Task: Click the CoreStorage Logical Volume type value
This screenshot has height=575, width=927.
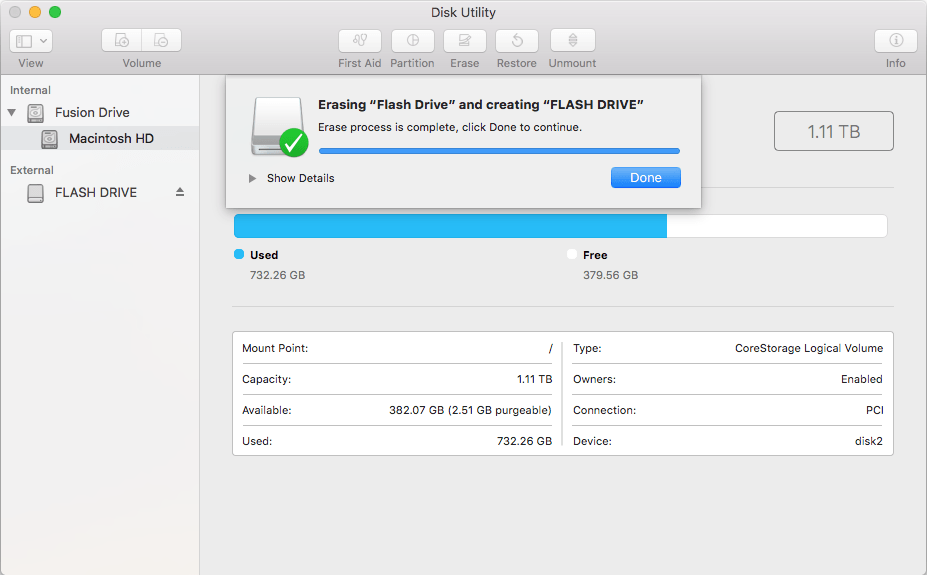Action: point(809,348)
